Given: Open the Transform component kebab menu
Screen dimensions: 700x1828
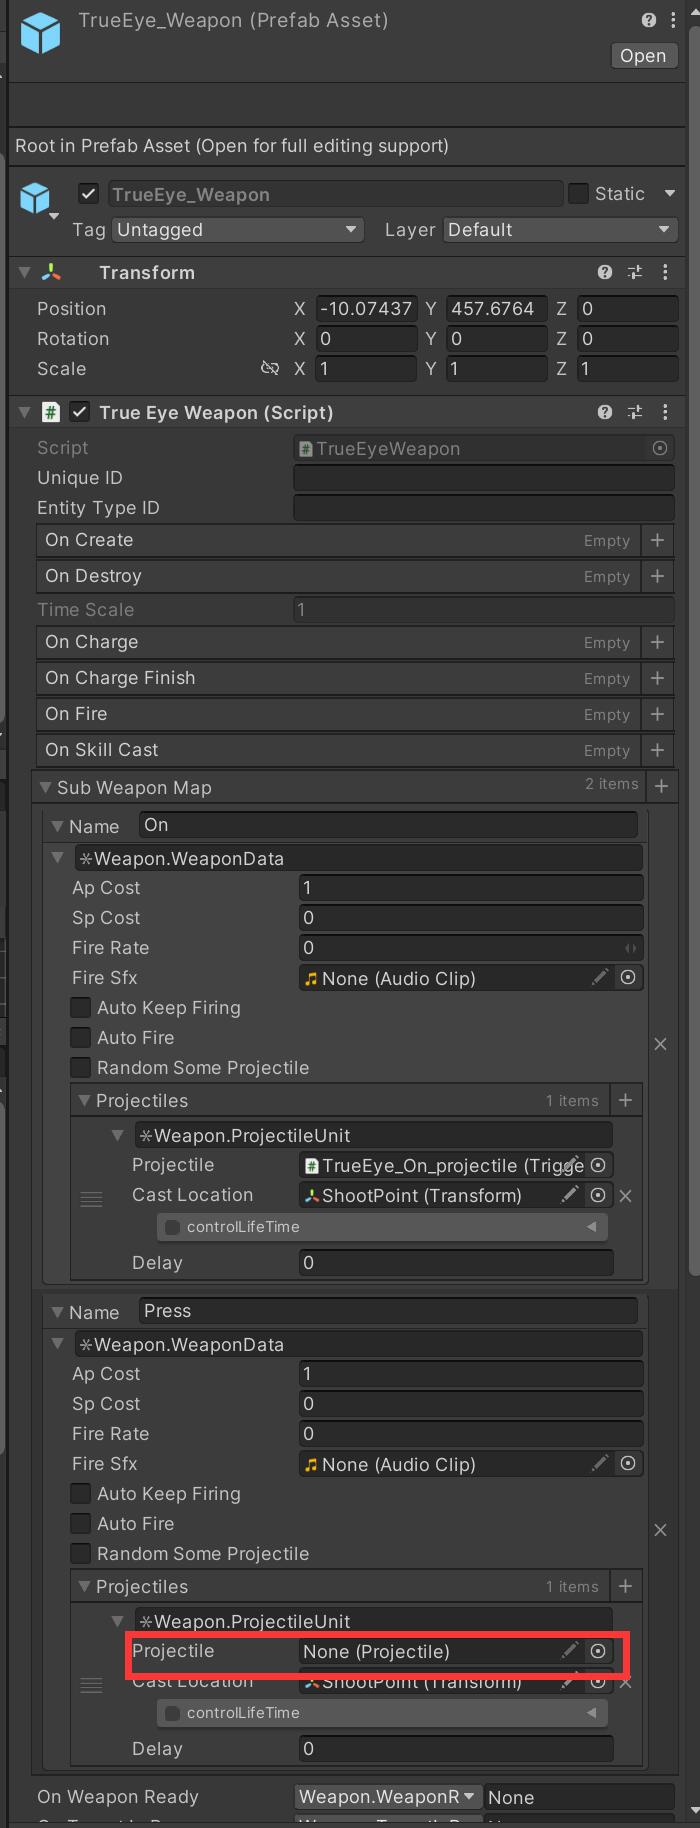Looking at the screenshot, I should [666, 272].
